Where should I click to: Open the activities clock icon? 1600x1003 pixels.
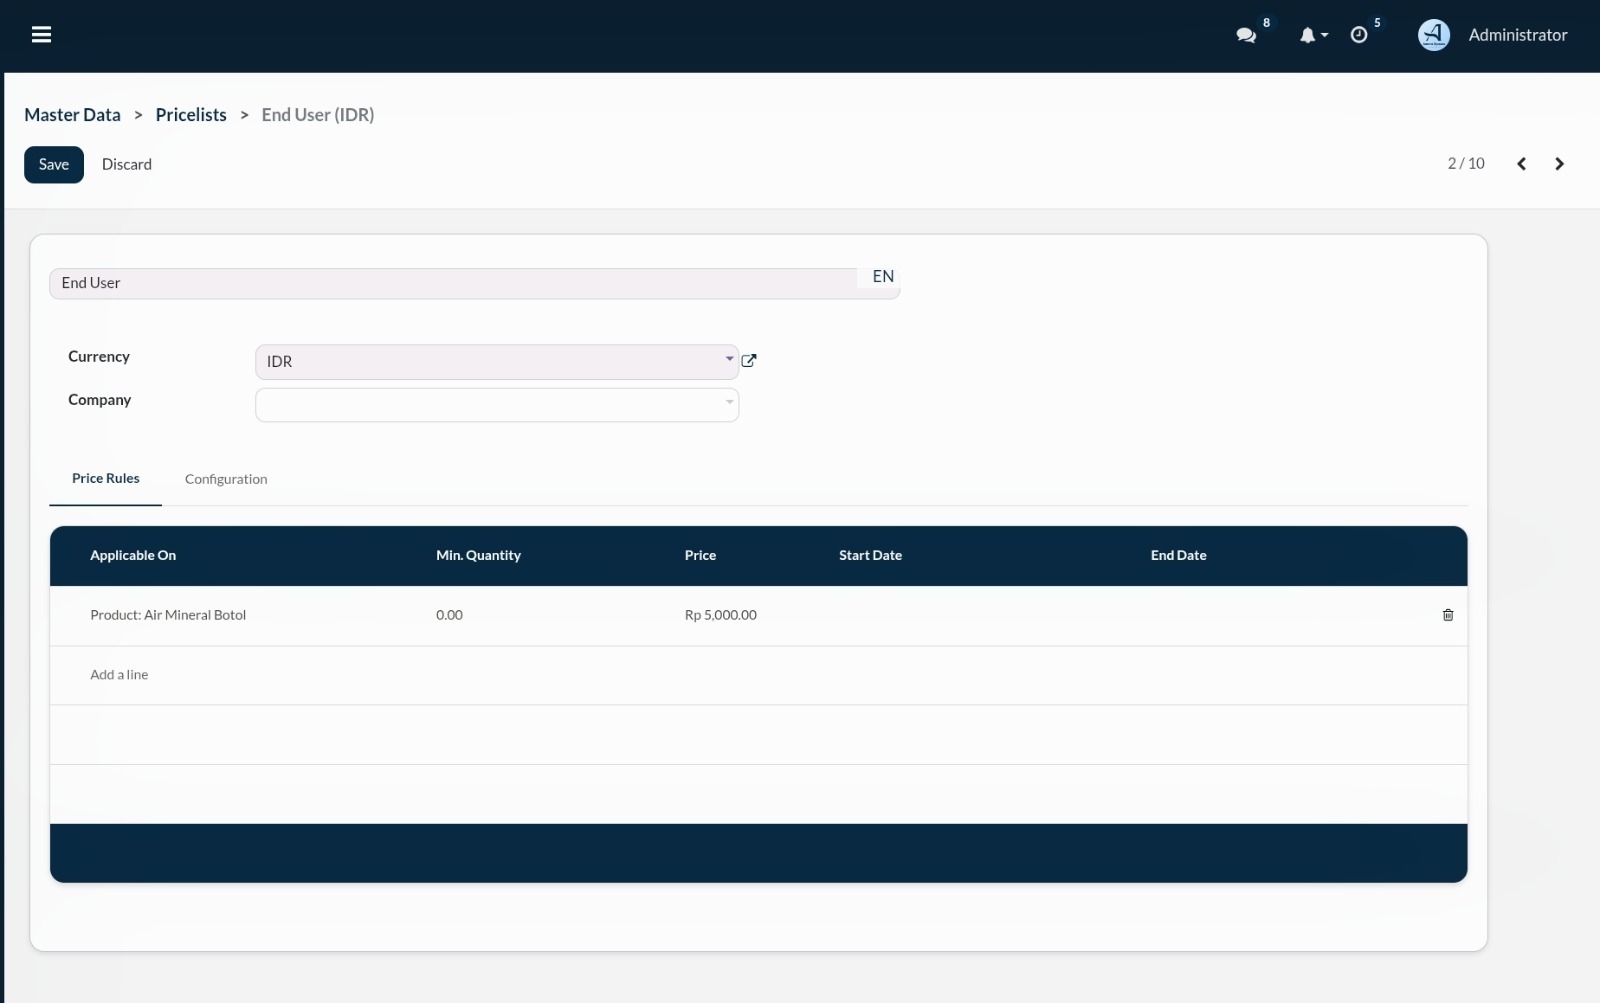pos(1359,35)
